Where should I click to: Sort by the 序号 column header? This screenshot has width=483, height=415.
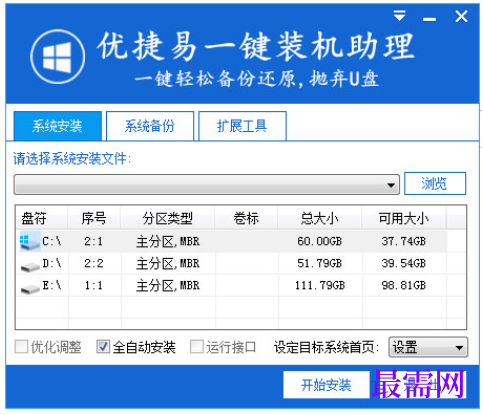94,219
